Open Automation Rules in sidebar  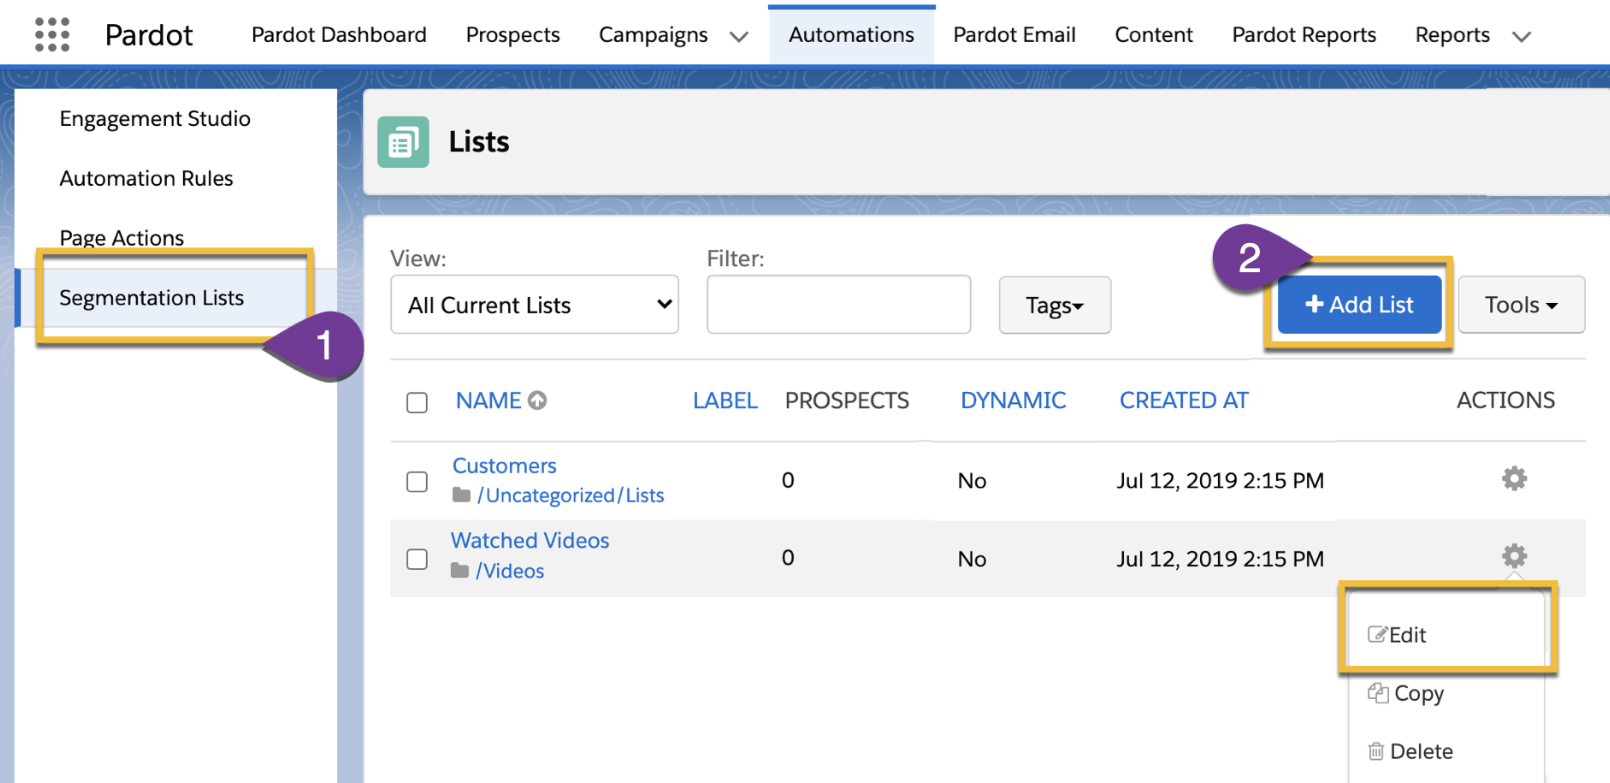146,178
